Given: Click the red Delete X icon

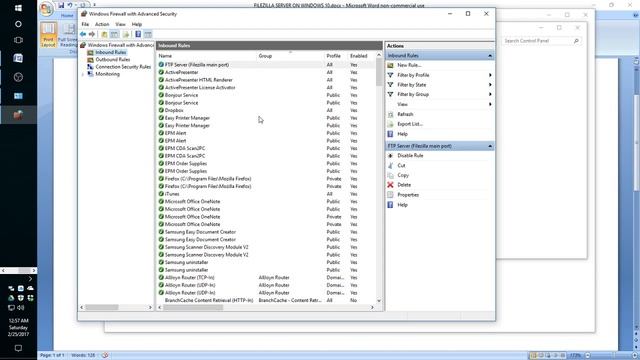Looking at the screenshot, I should click(x=391, y=185).
